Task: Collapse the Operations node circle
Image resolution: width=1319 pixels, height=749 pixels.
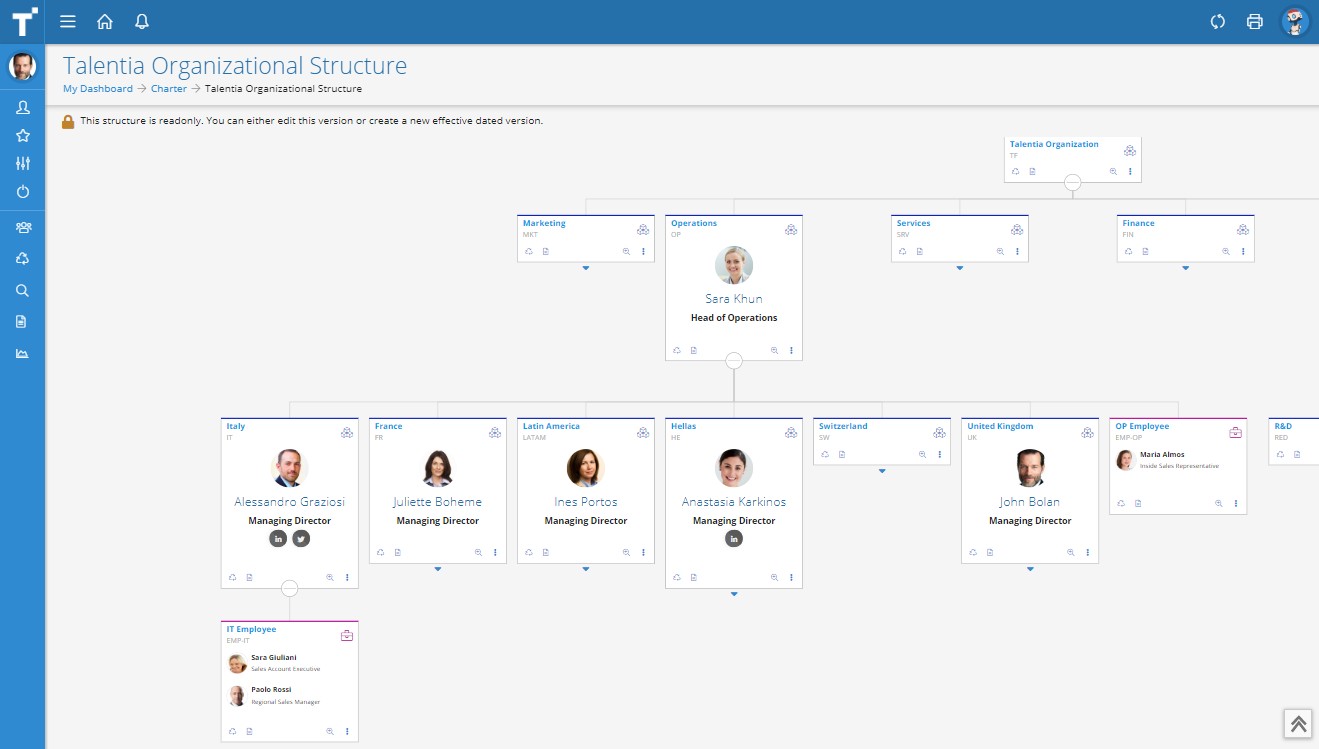Action: click(x=734, y=361)
